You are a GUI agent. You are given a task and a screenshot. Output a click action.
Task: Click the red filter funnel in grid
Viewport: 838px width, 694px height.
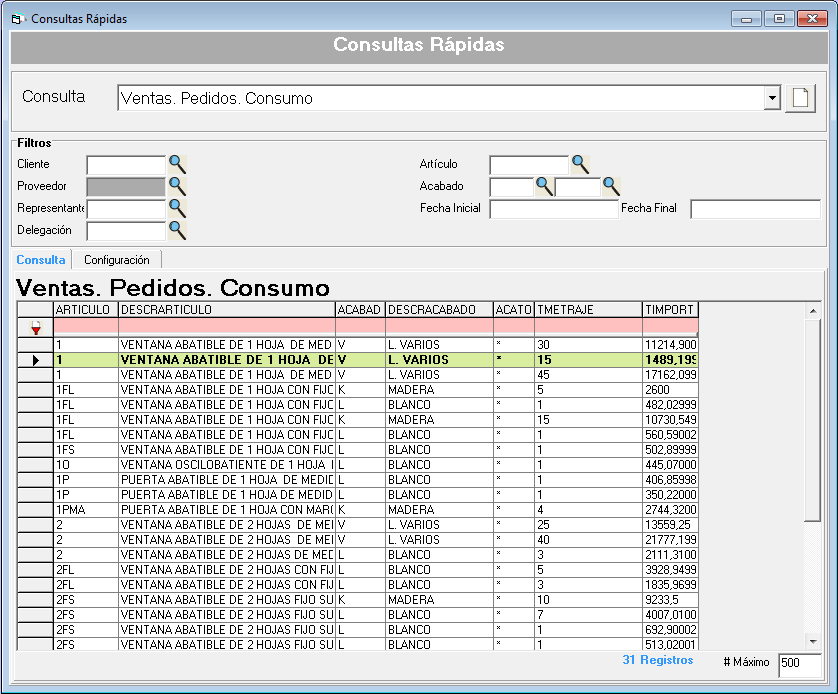coord(36,327)
